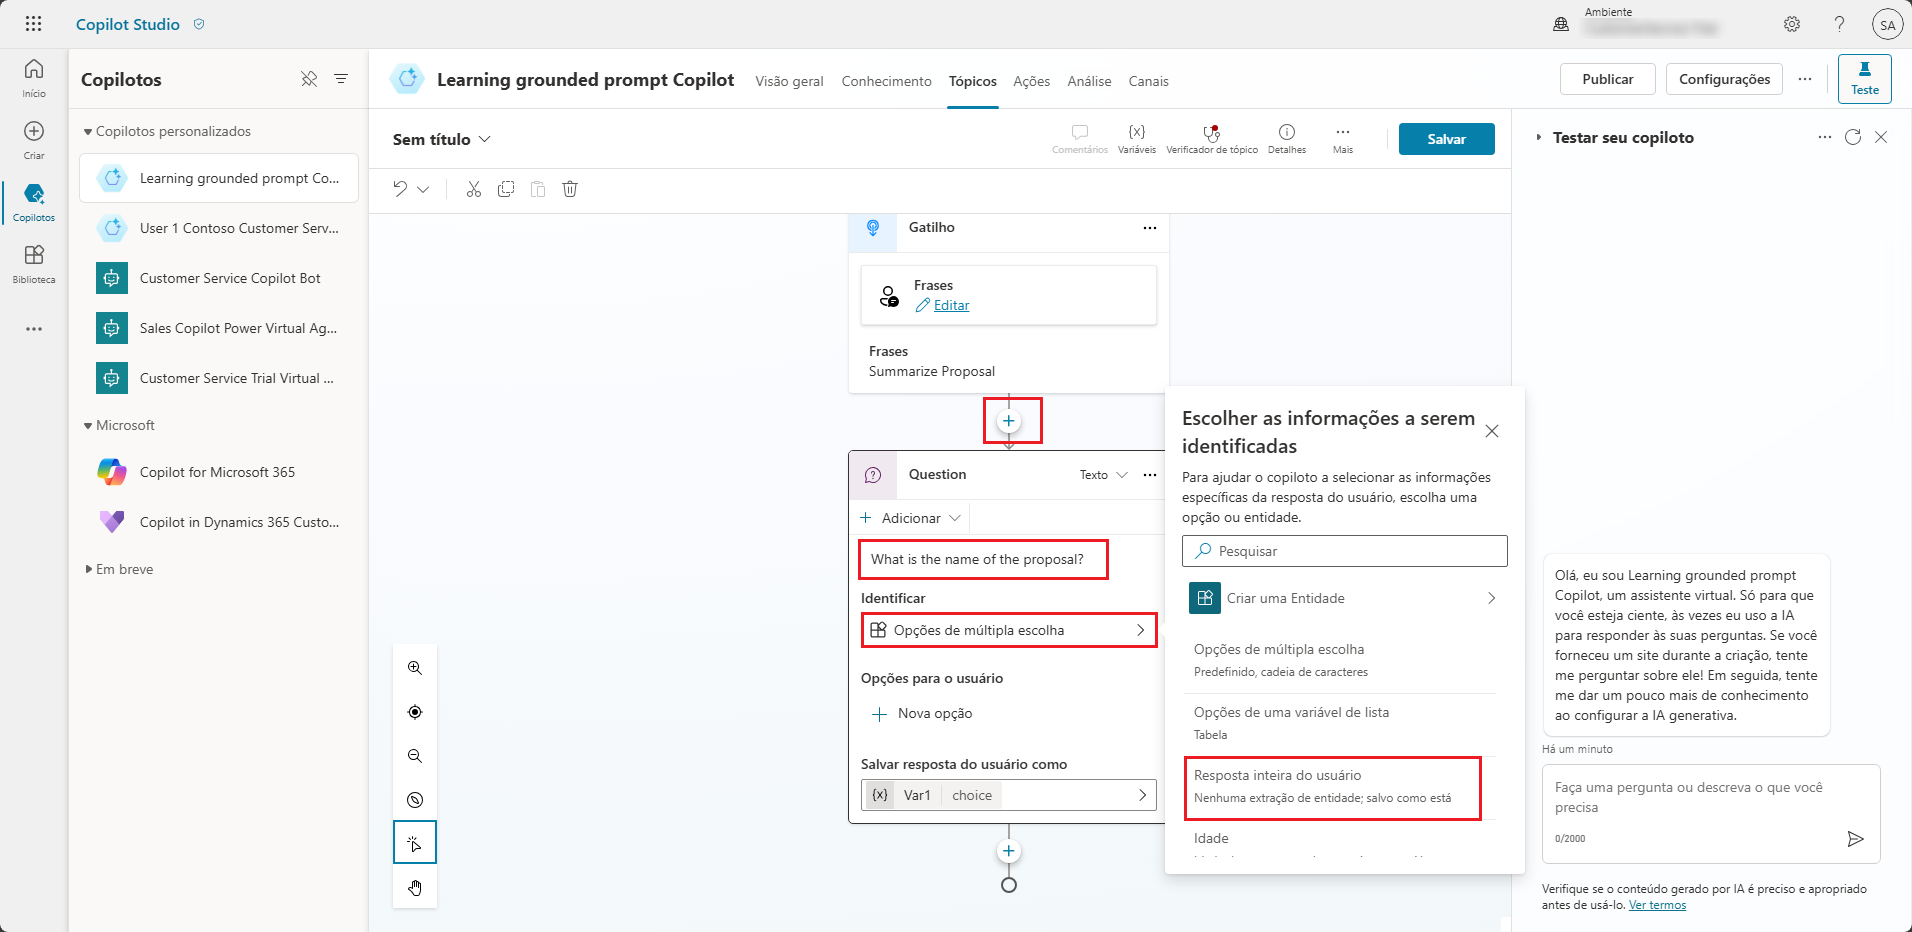
Task: Click the Editar phrases link
Action: [951, 306]
